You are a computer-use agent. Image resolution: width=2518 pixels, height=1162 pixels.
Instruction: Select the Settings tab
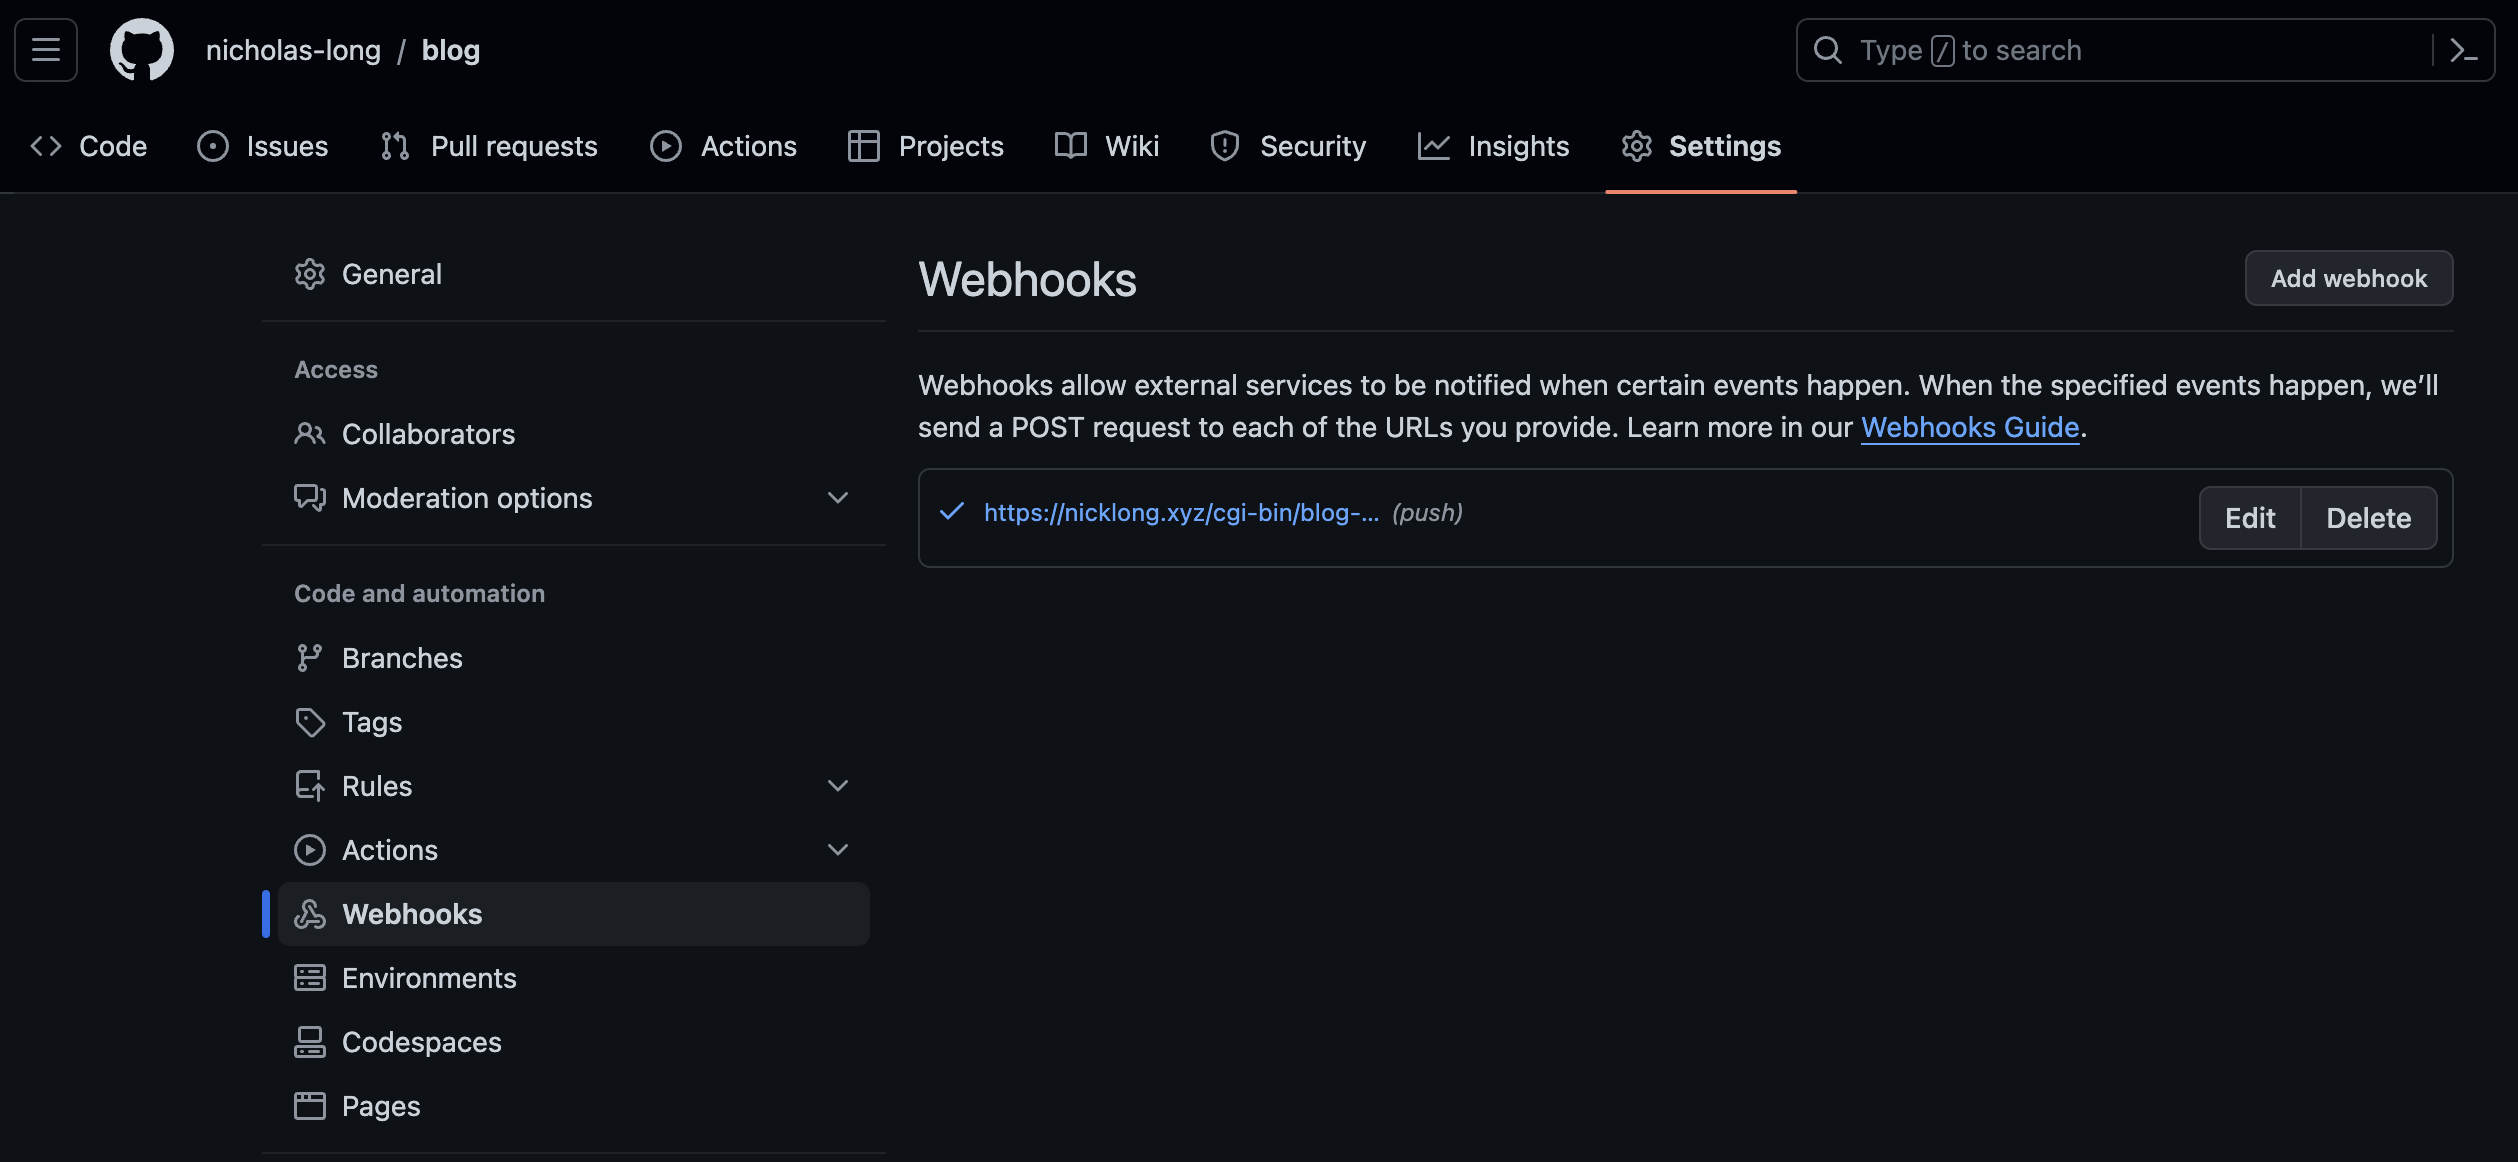(x=1701, y=146)
